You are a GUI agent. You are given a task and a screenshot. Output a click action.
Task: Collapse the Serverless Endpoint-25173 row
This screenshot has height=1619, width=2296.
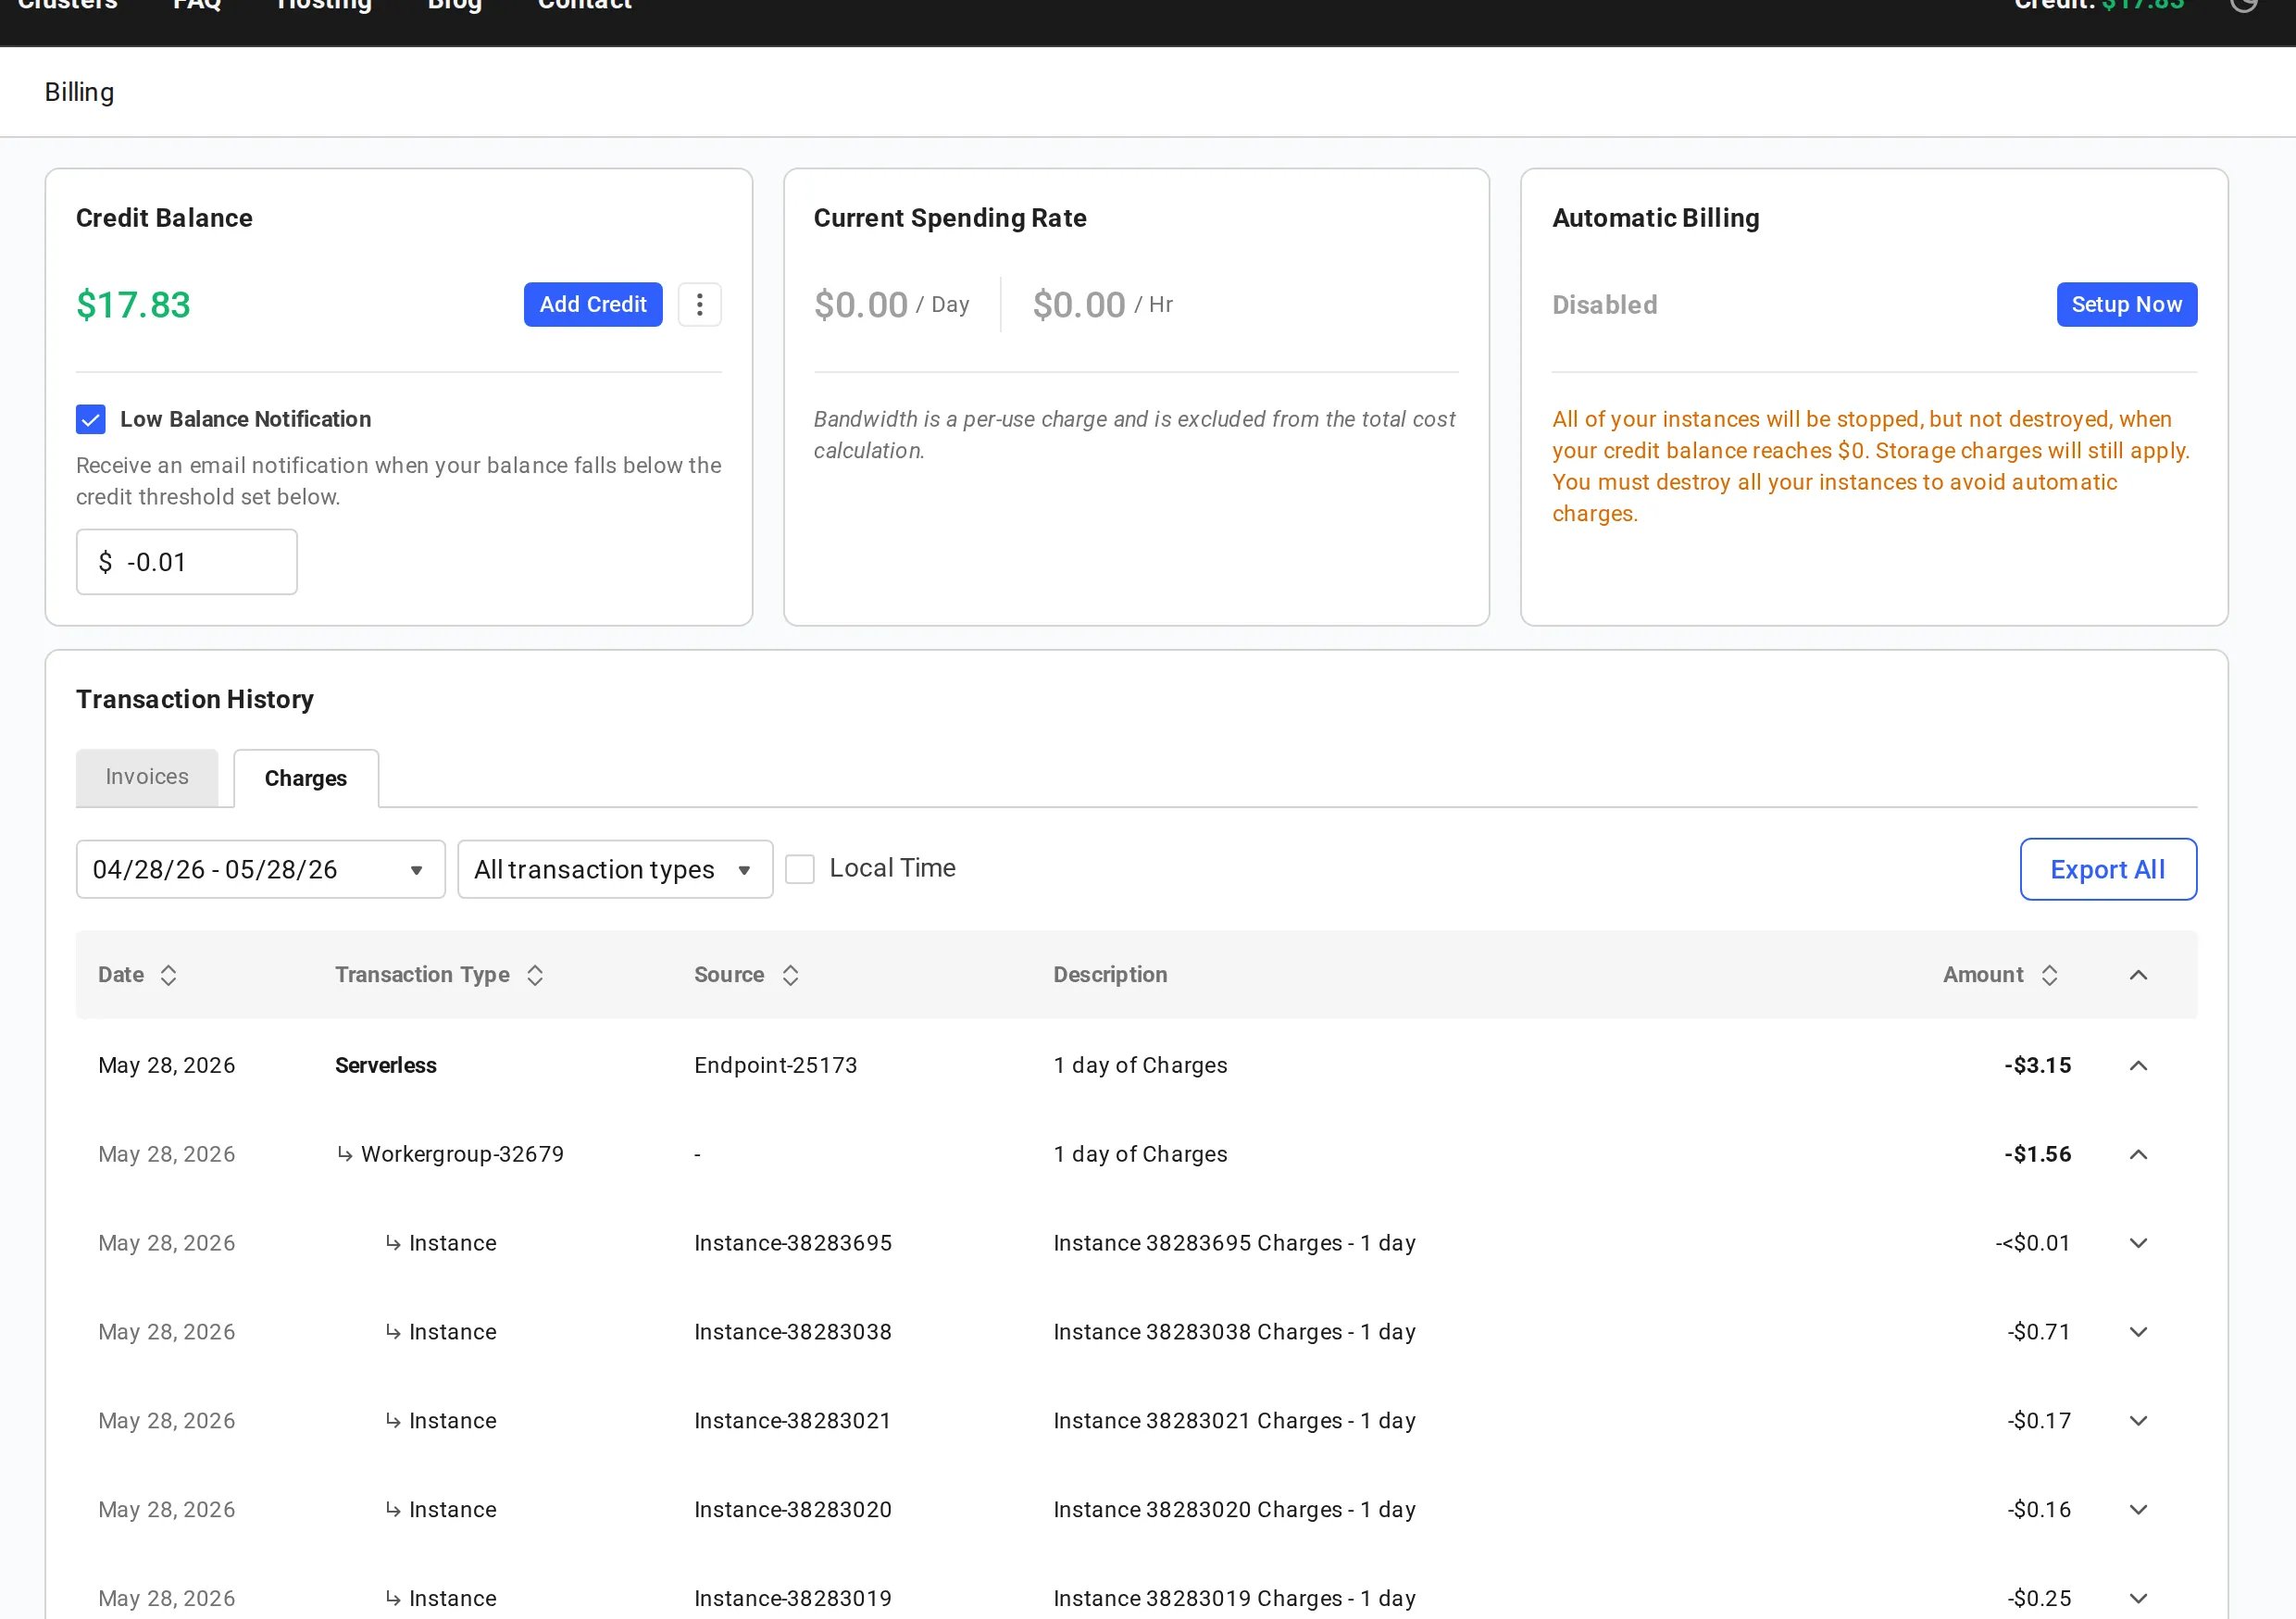pos(2138,1065)
